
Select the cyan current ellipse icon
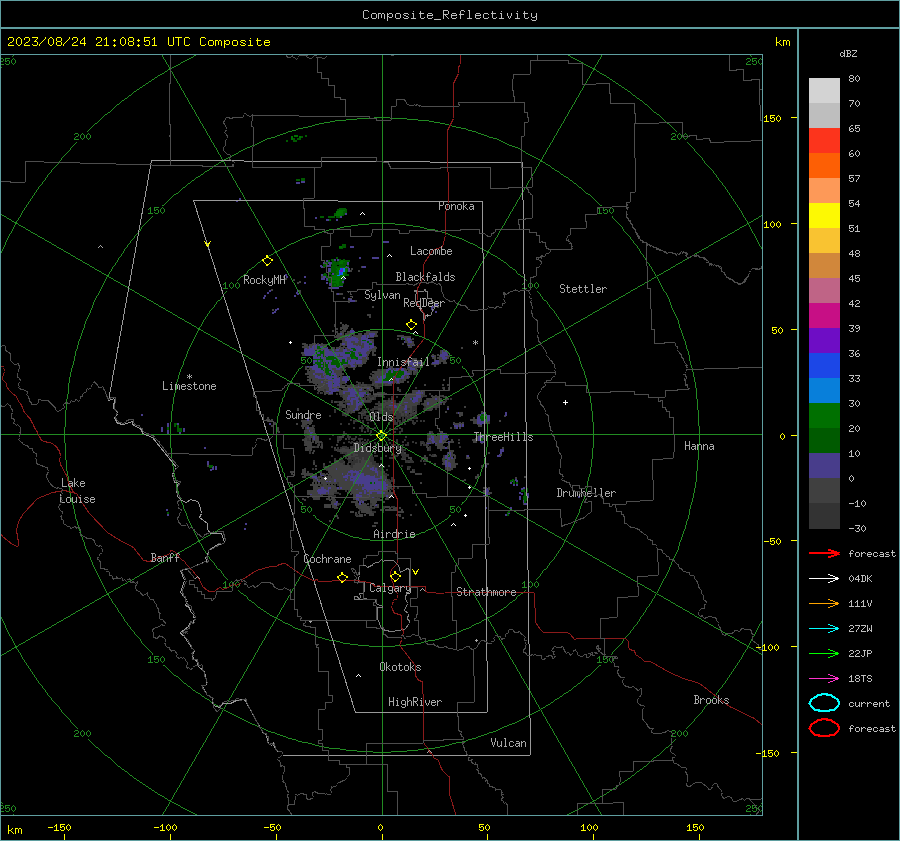pos(824,703)
